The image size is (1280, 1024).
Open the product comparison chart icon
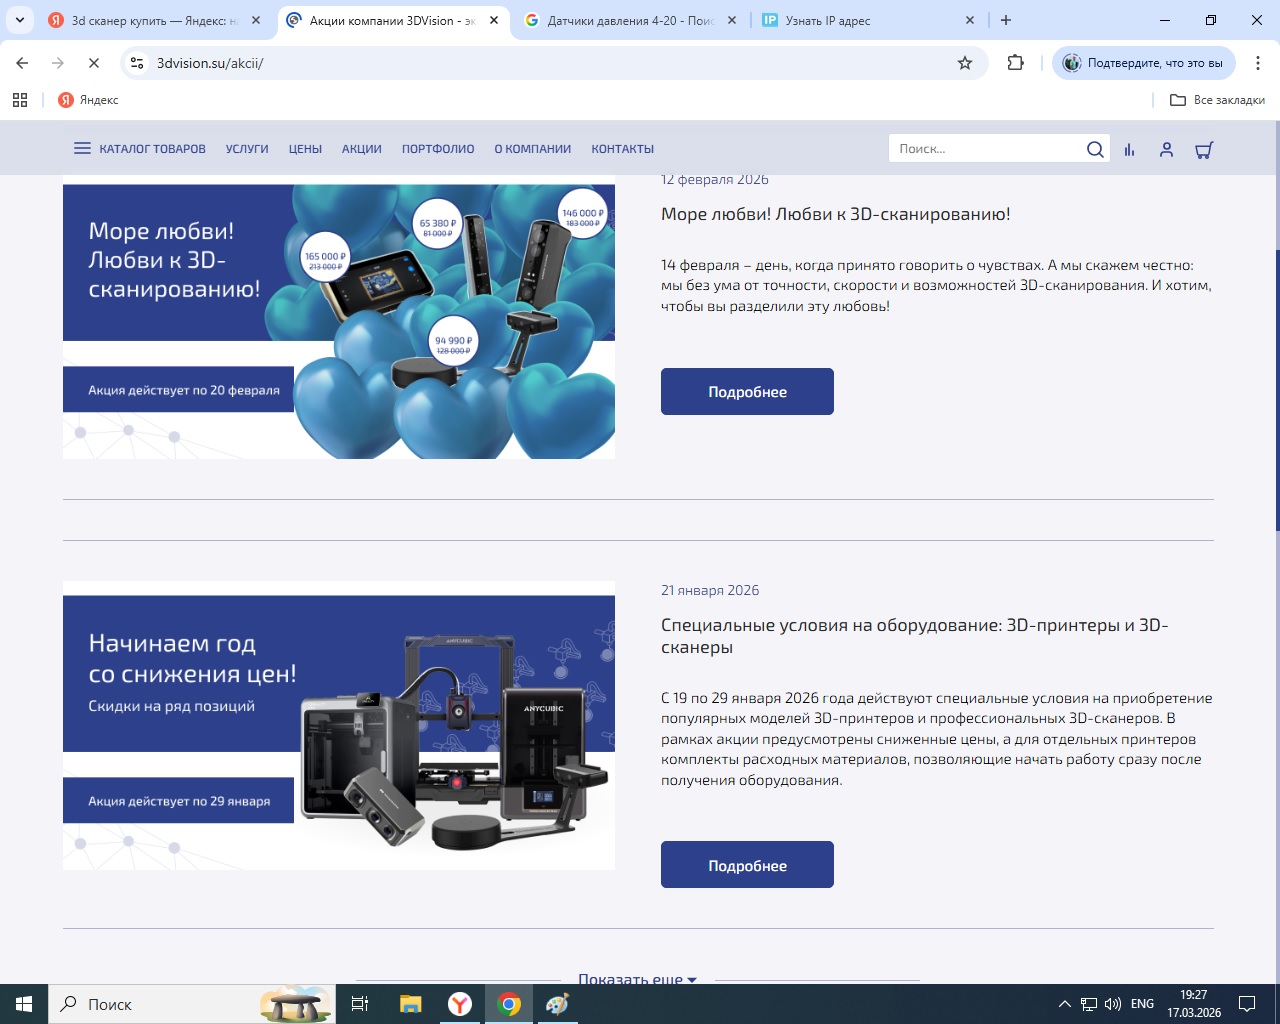tap(1129, 150)
